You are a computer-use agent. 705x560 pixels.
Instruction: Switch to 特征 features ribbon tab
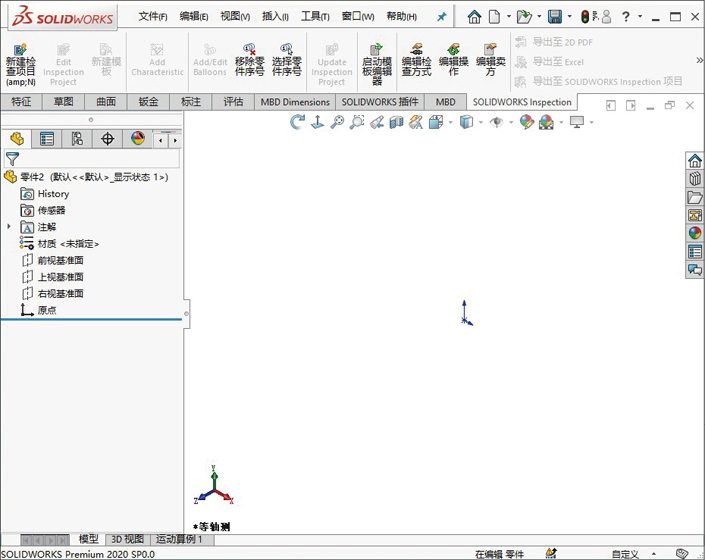[21, 102]
